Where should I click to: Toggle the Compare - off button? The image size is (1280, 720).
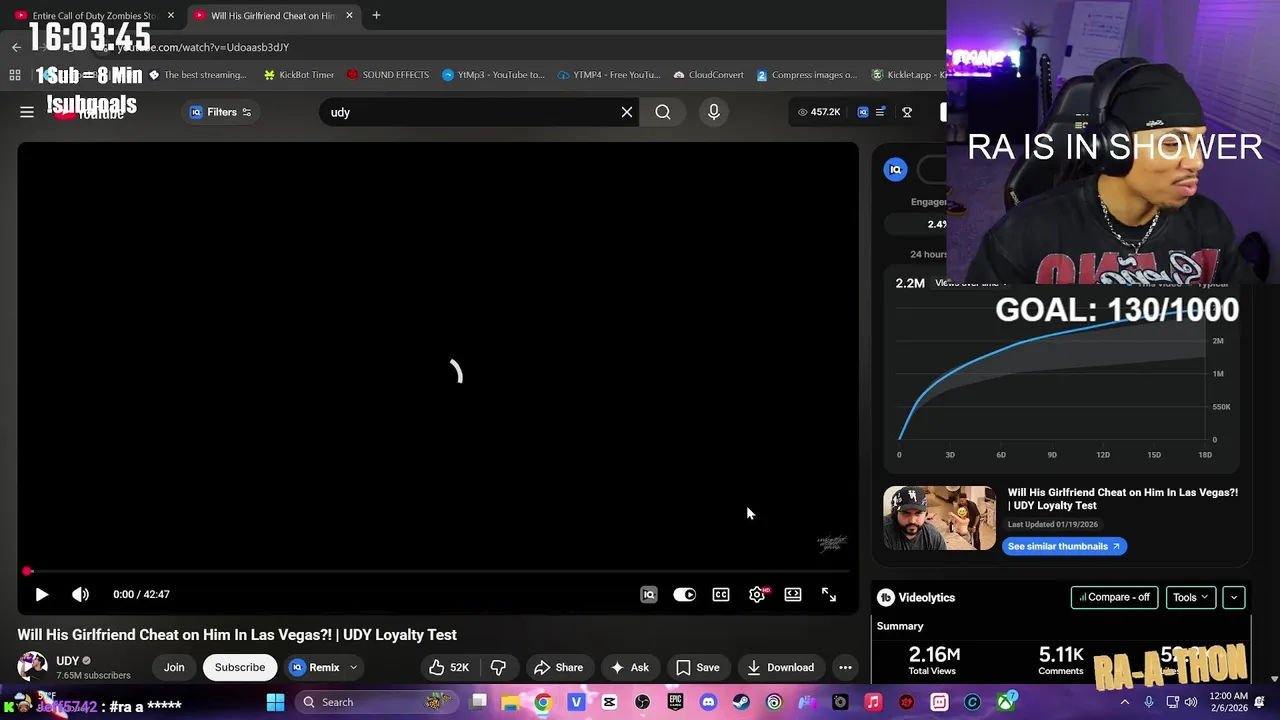1114,597
